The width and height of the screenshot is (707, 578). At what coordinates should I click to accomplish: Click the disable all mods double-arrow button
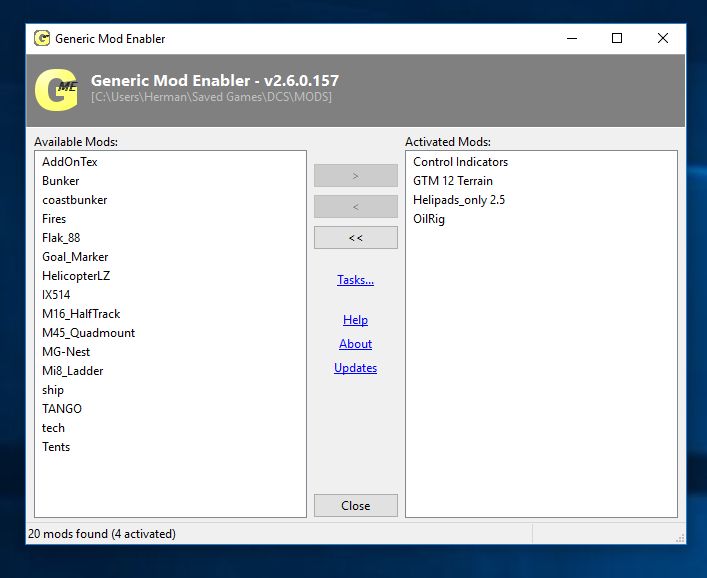click(x=356, y=238)
